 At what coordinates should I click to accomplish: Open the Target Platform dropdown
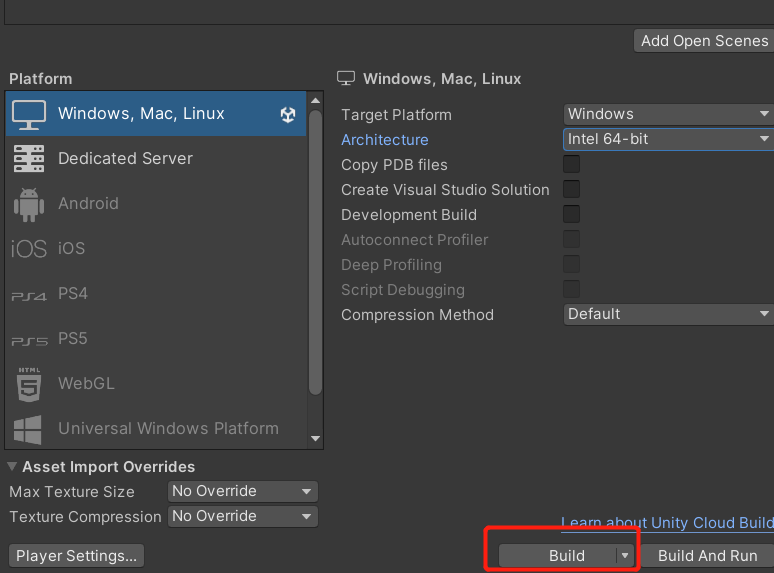668,114
